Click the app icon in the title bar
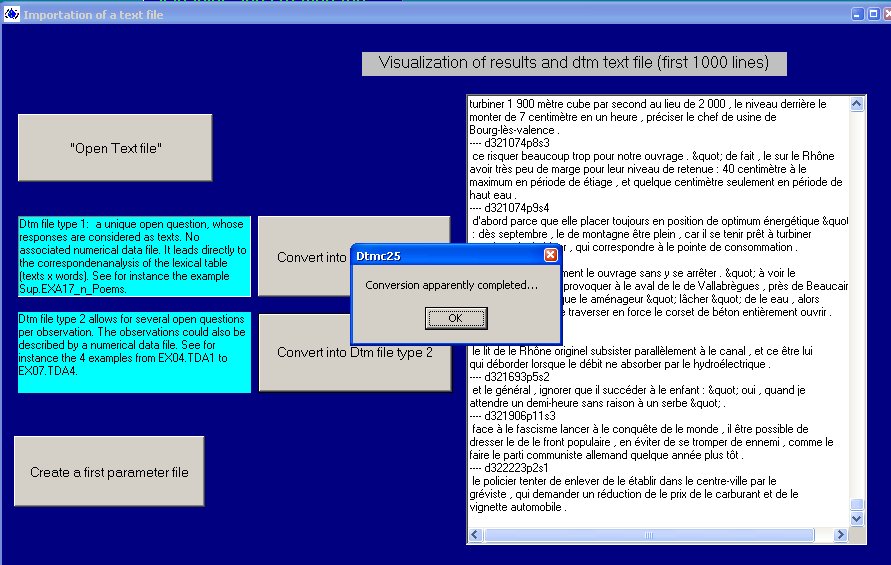Viewport: 891px width, 565px height. click(x=11, y=14)
